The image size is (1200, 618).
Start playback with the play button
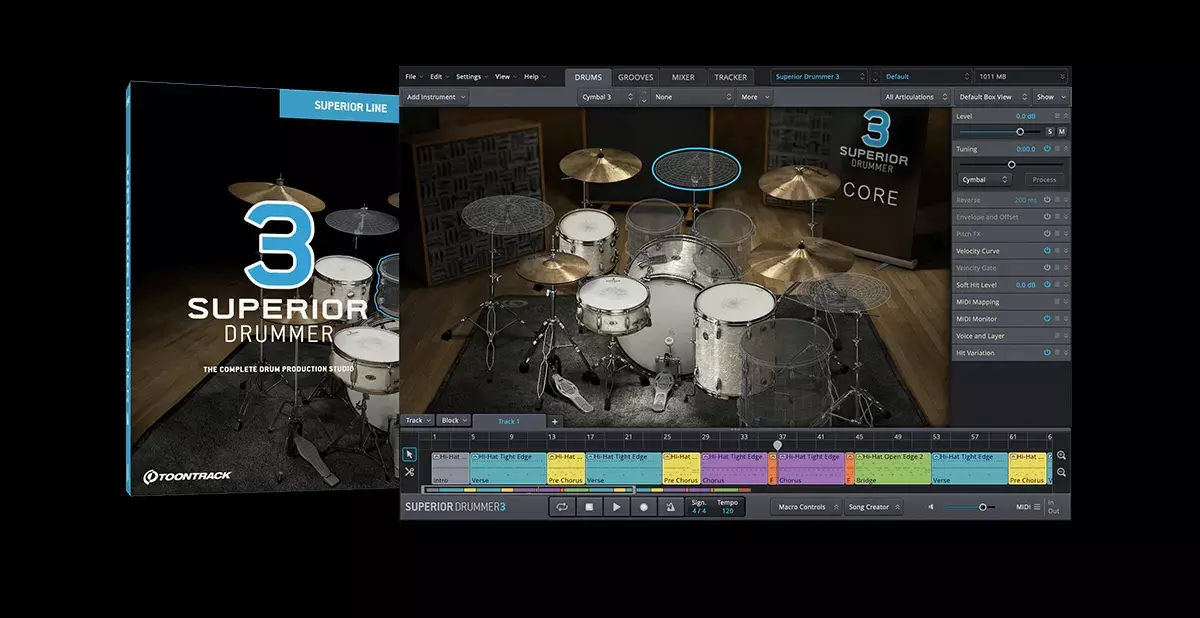tap(616, 507)
